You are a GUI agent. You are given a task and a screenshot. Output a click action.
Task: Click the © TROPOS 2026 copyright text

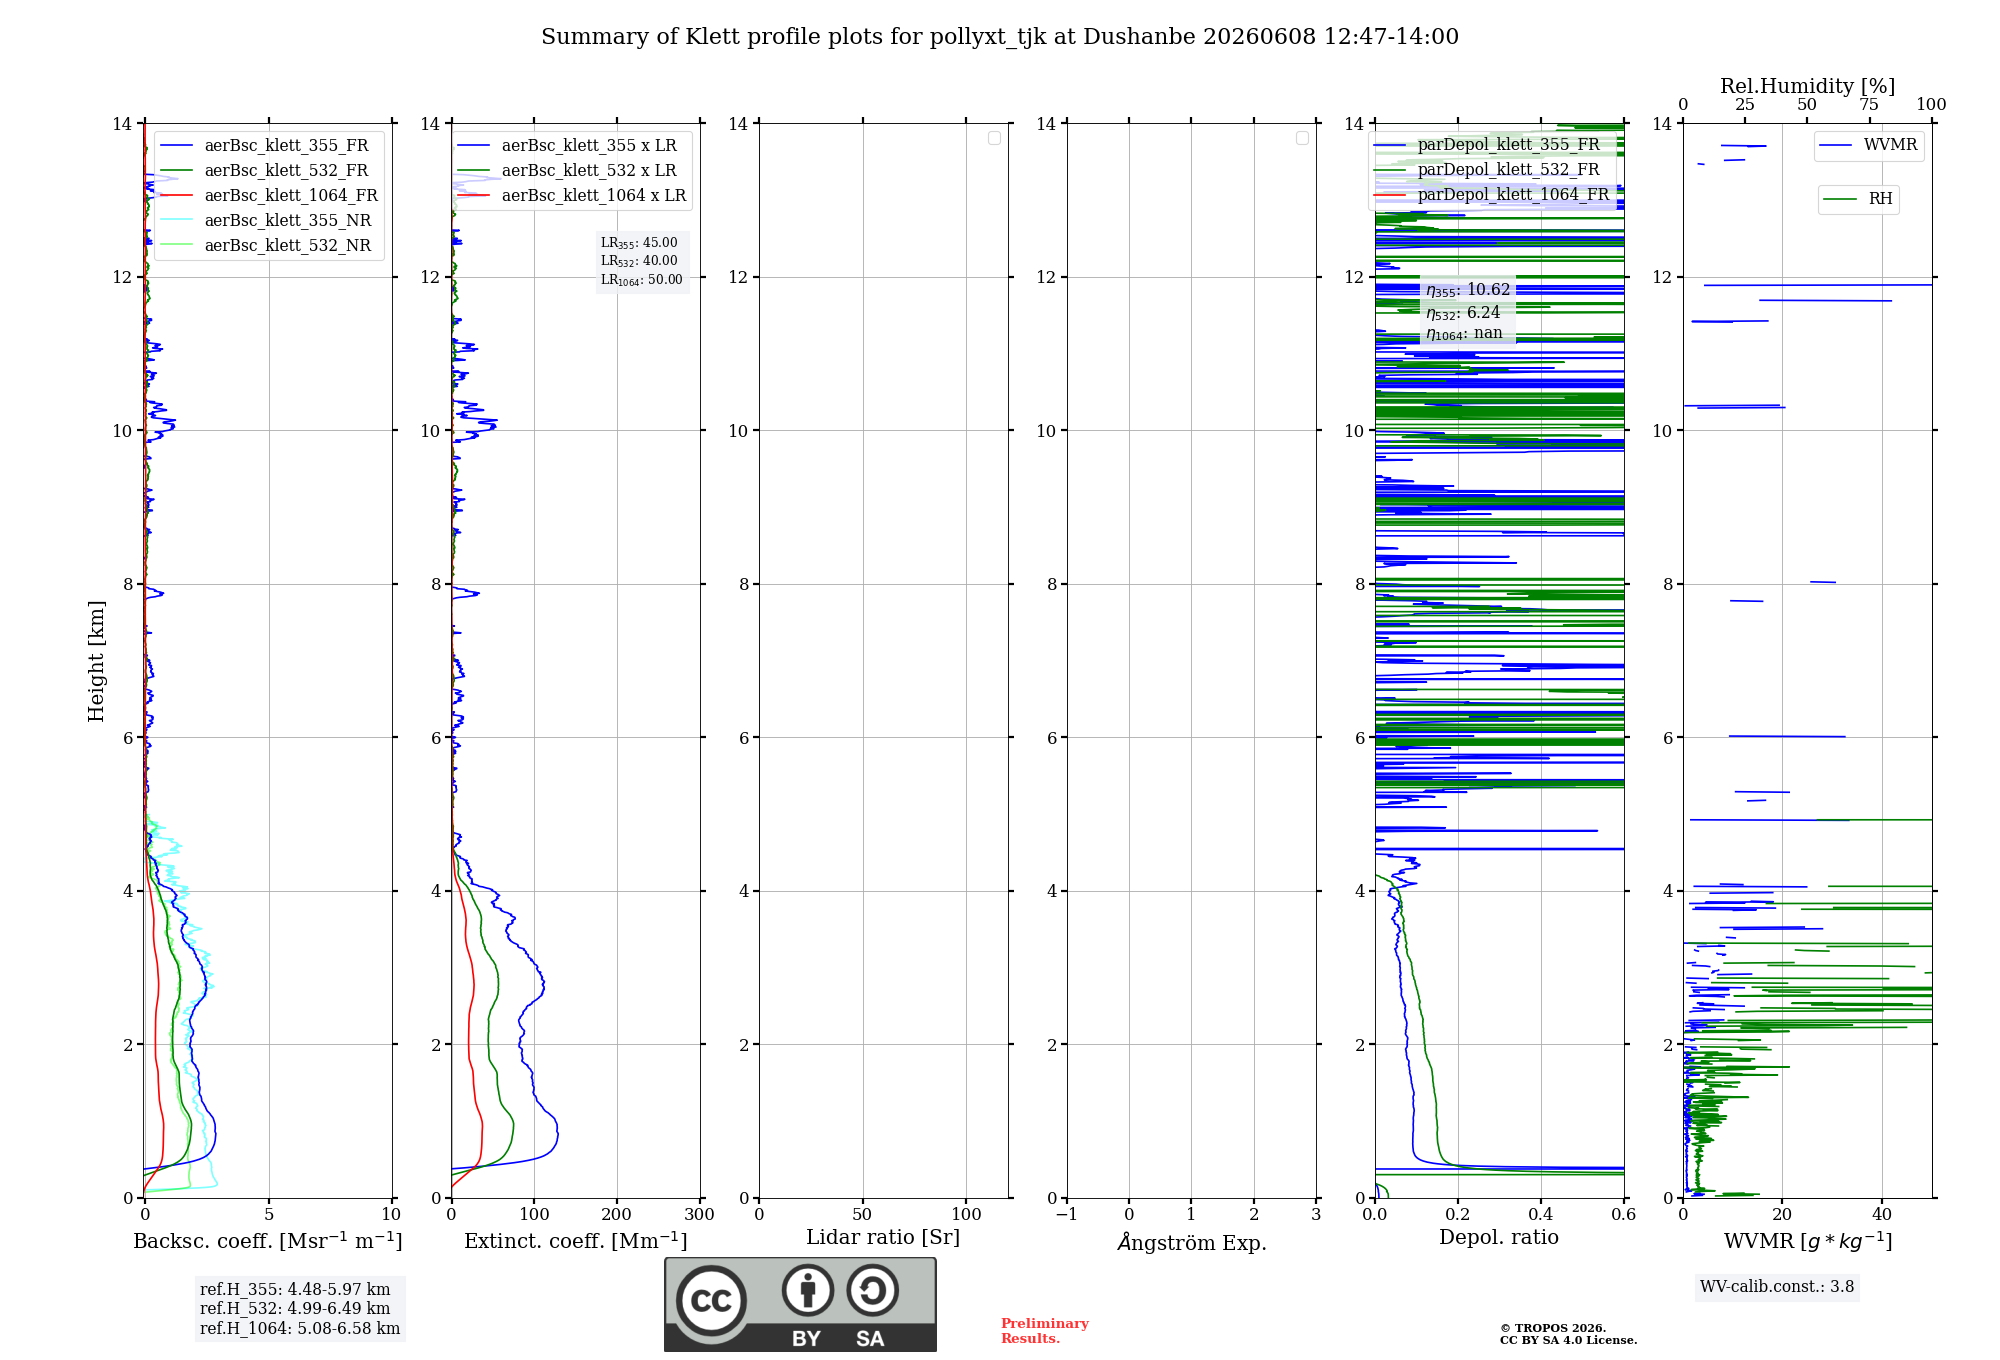click(x=1553, y=1328)
